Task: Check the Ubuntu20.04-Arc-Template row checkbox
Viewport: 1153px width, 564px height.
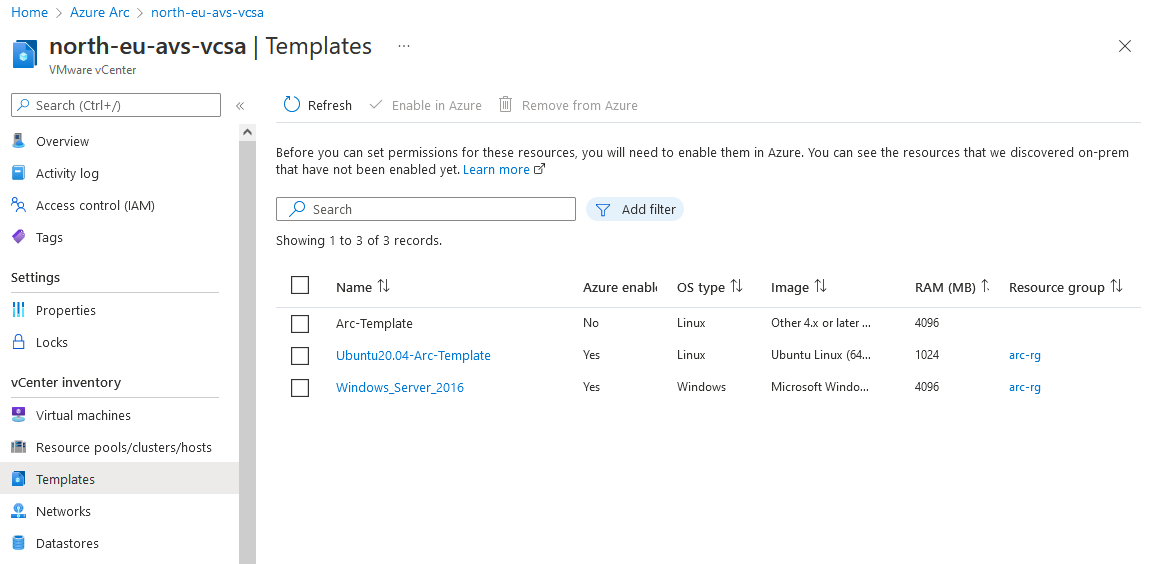Action: (300, 355)
